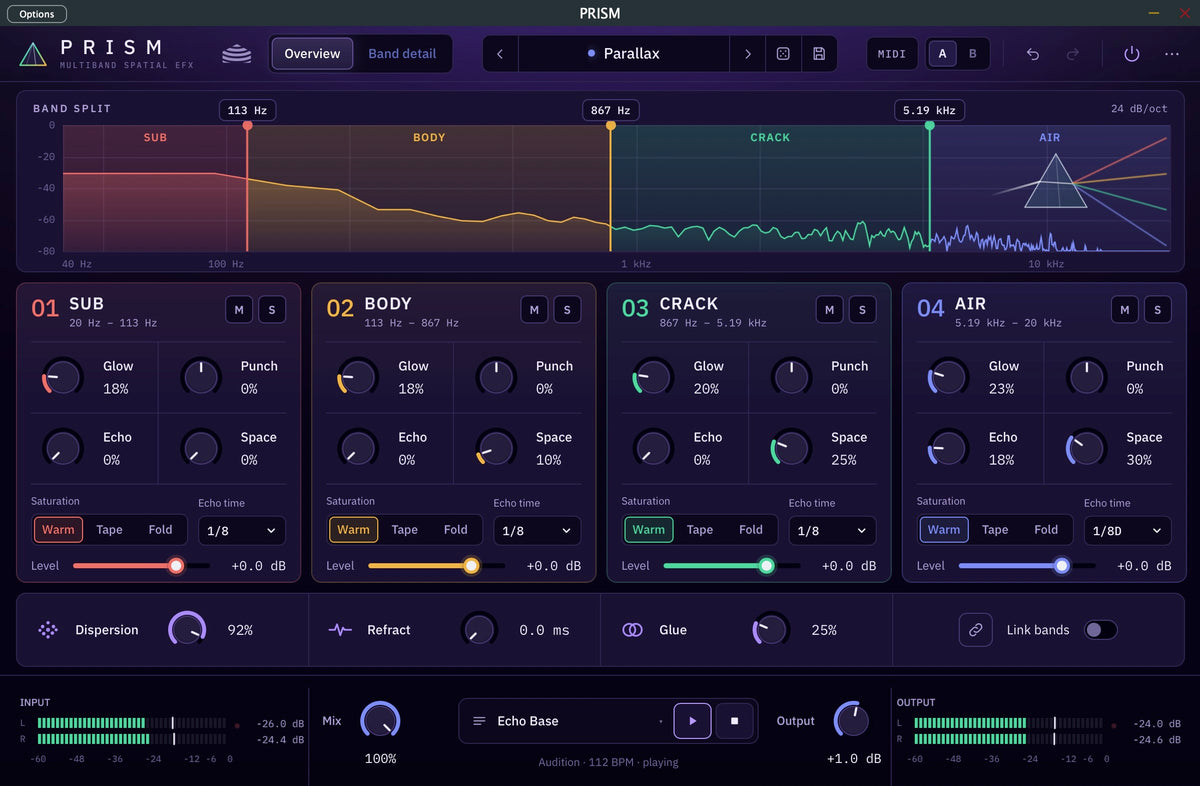Solo the CRACK band
Viewport: 1200px width, 786px height.
tap(862, 310)
